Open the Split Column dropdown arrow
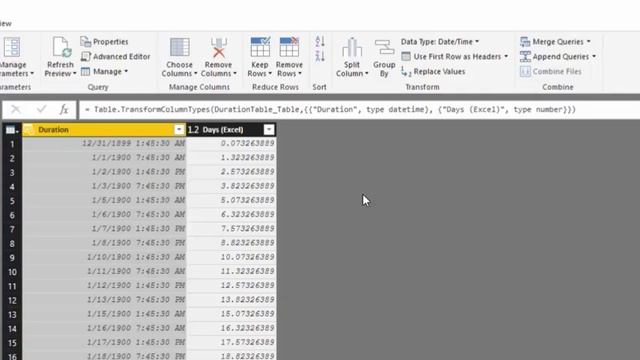 click(x=367, y=73)
